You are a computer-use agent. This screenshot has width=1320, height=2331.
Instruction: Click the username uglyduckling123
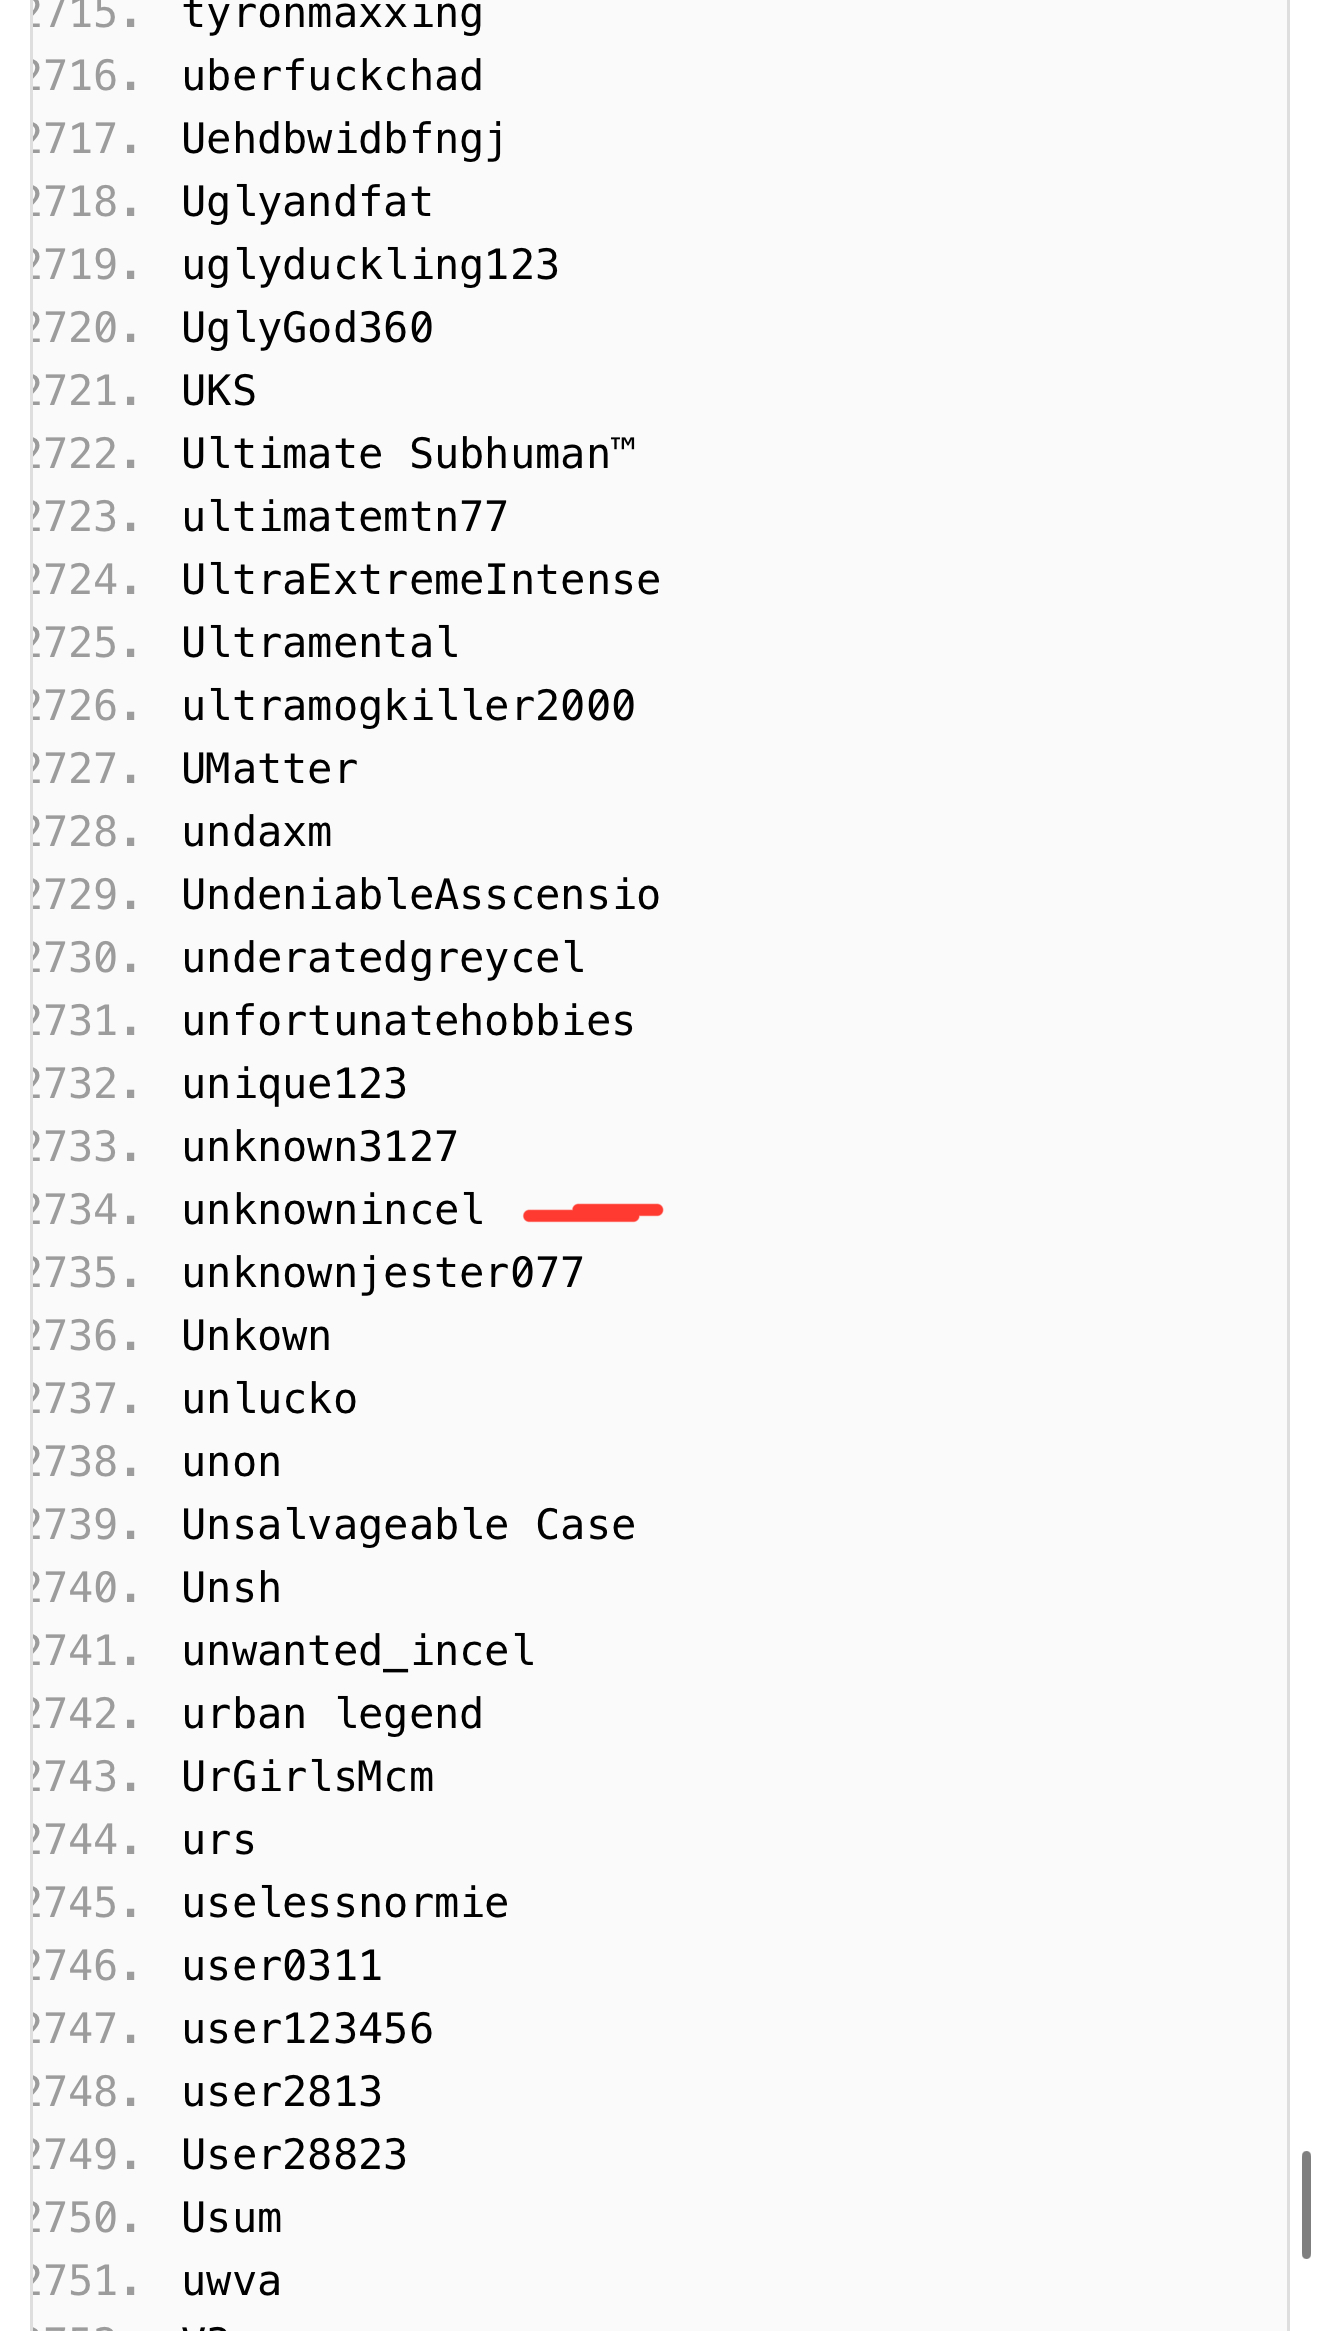tap(370, 265)
